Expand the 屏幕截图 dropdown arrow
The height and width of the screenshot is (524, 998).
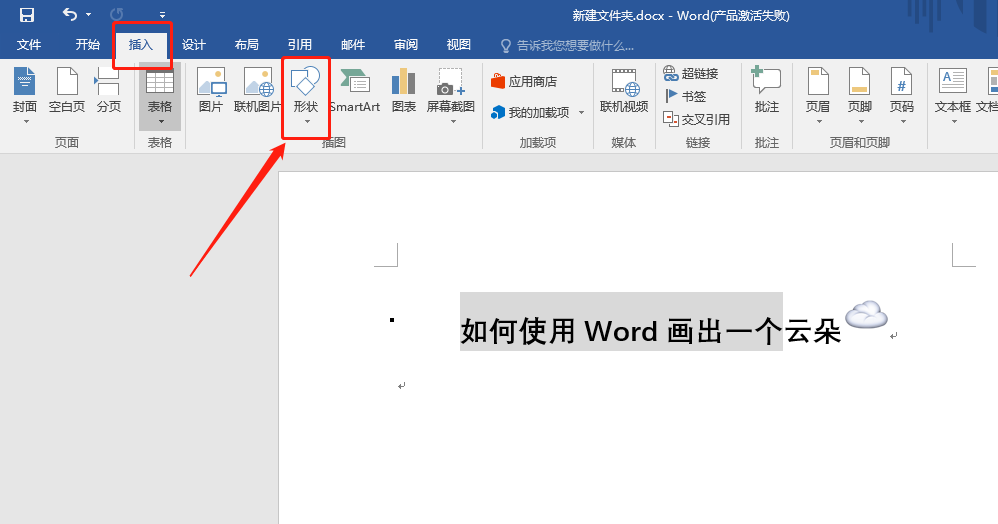tap(453, 122)
